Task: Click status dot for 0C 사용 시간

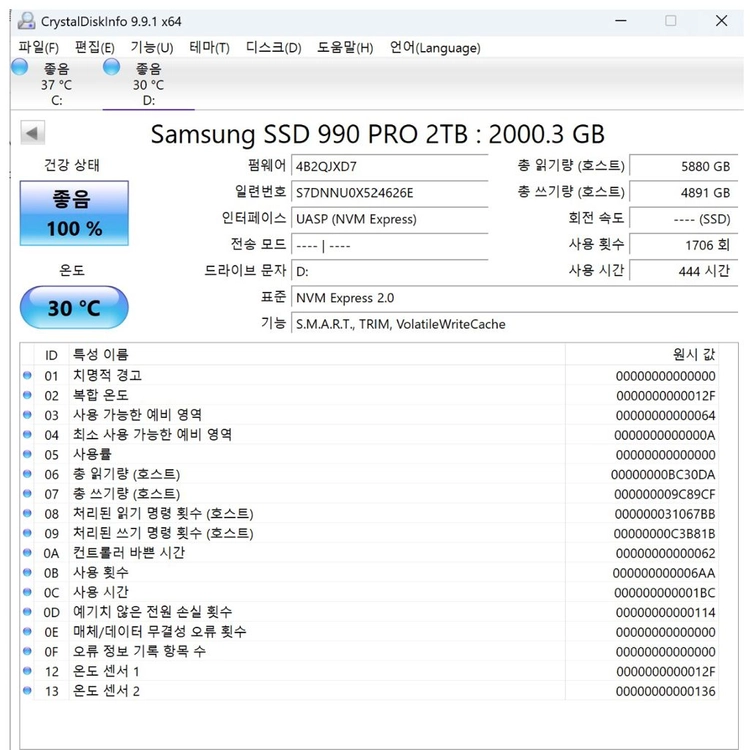Action: [x=27, y=592]
